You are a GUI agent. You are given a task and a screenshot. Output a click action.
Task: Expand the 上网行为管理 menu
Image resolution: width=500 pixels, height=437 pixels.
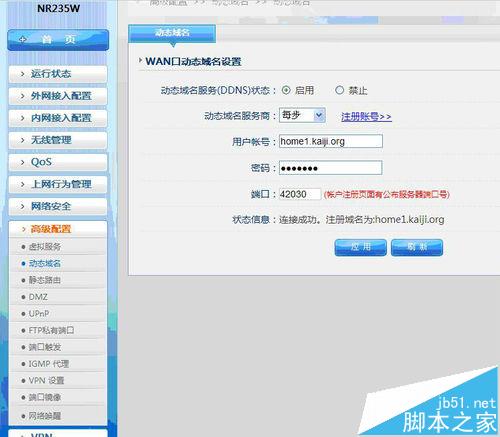point(58,184)
